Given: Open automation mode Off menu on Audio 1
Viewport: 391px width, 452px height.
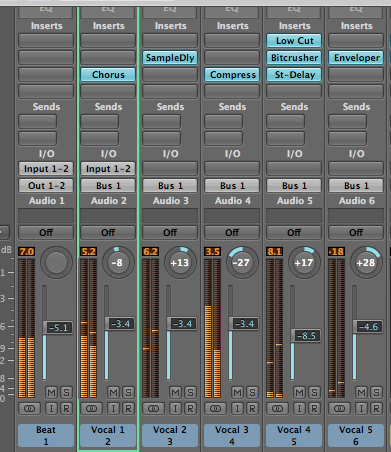Looking at the screenshot, I should pyautogui.click(x=46, y=232).
